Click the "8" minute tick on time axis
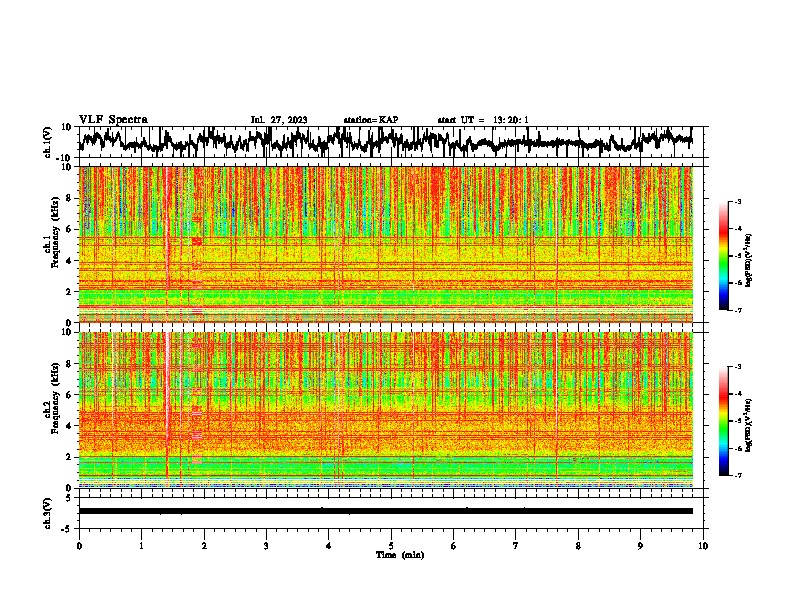 point(578,546)
